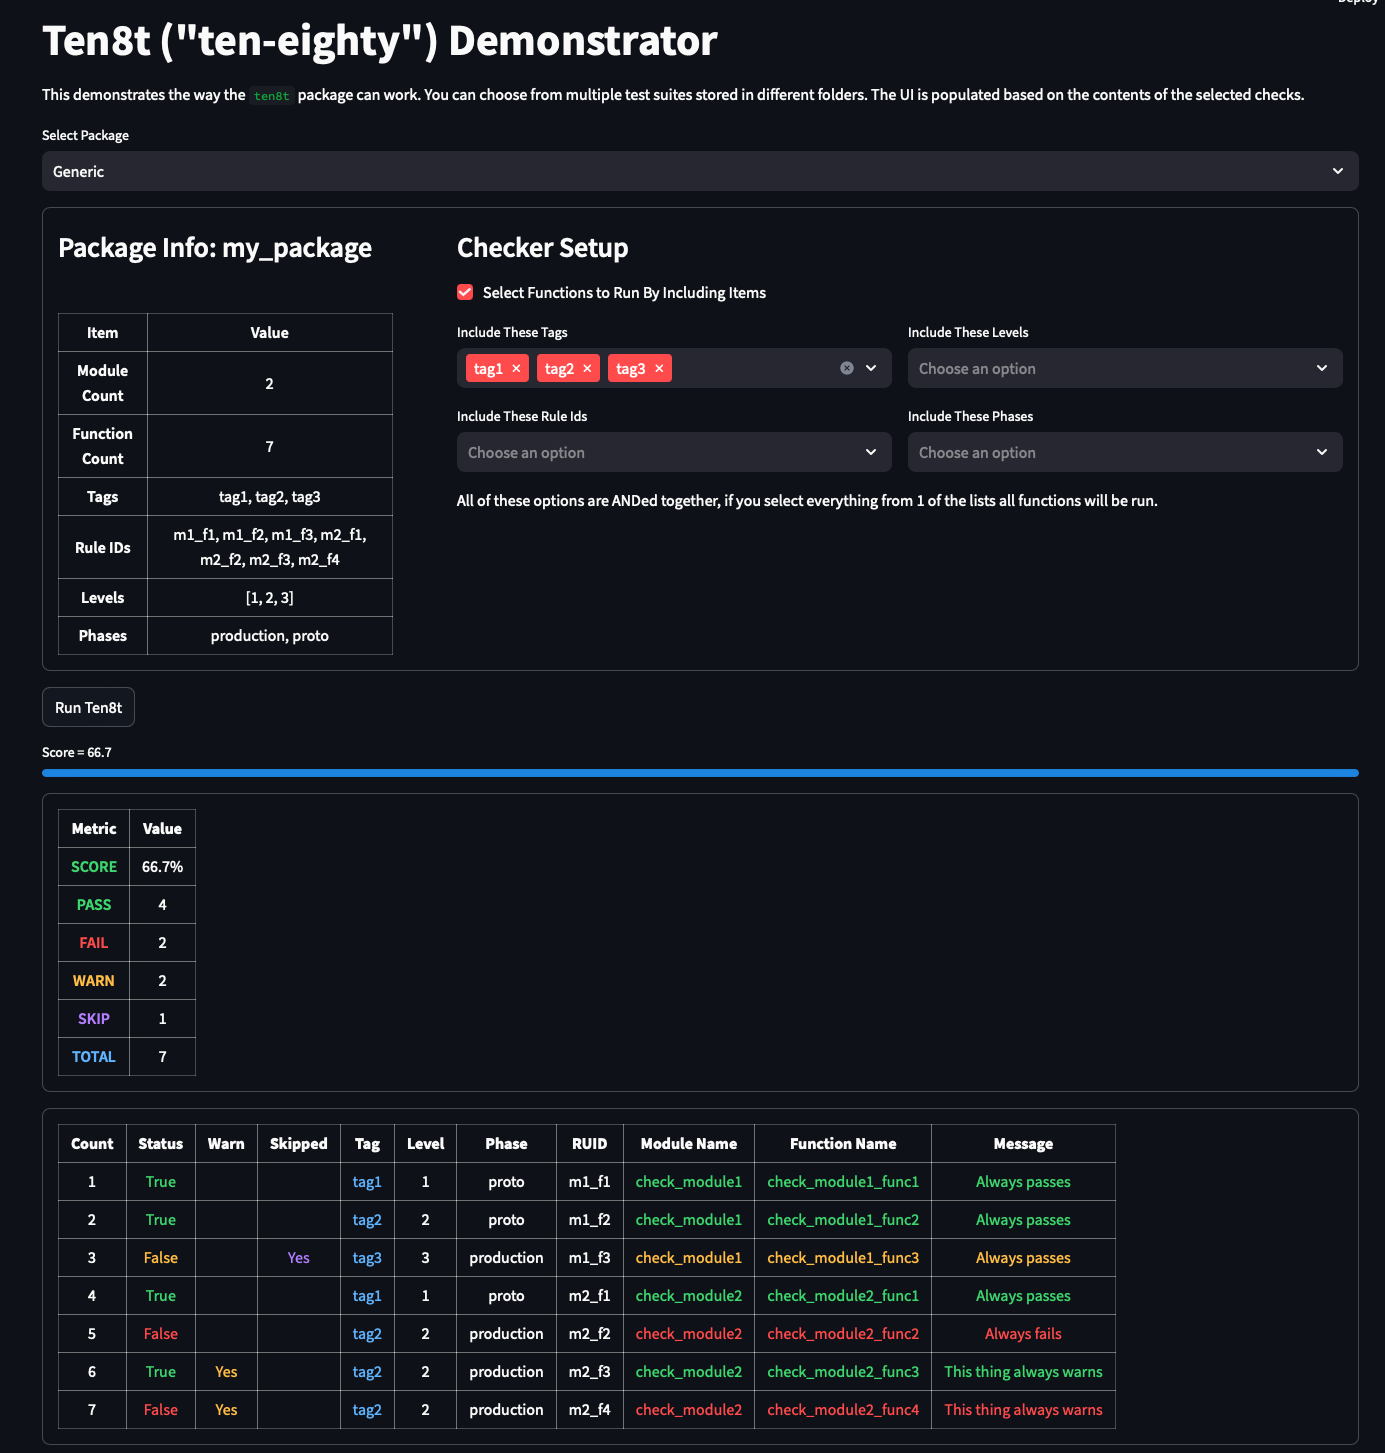Screen dimensions: 1385x1453
Task: Click the RUID column header
Action: click(590, 1144)
